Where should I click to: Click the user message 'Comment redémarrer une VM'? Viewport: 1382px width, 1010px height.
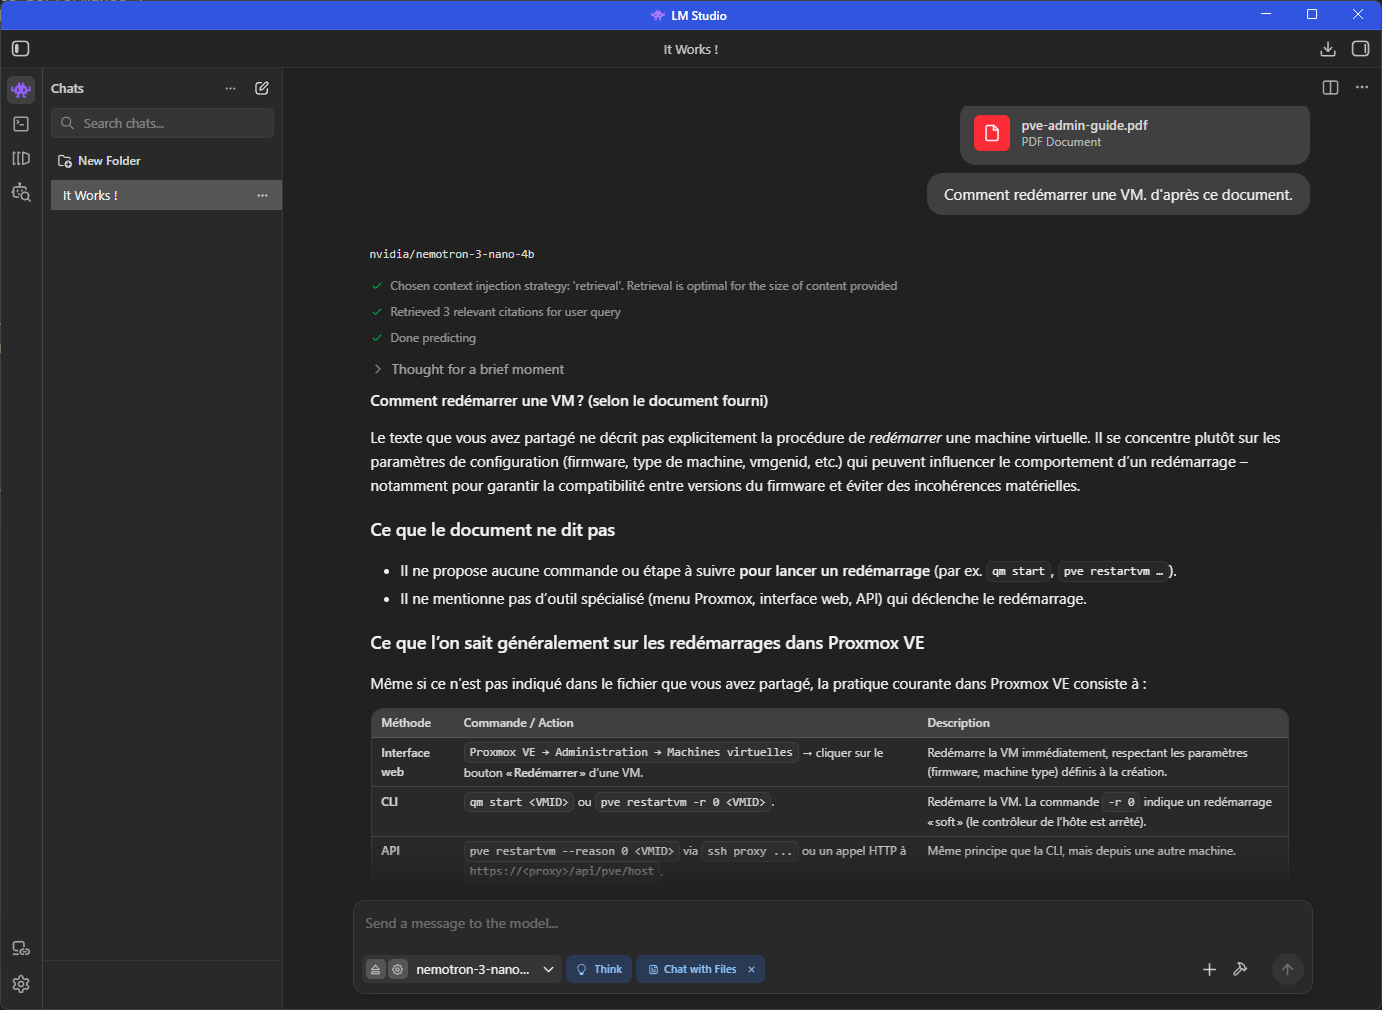tap(1118, 195)
